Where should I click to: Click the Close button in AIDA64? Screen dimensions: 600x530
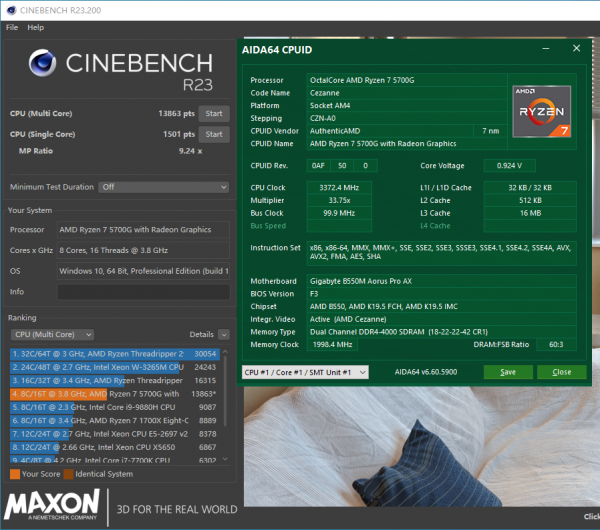point(562,372)
